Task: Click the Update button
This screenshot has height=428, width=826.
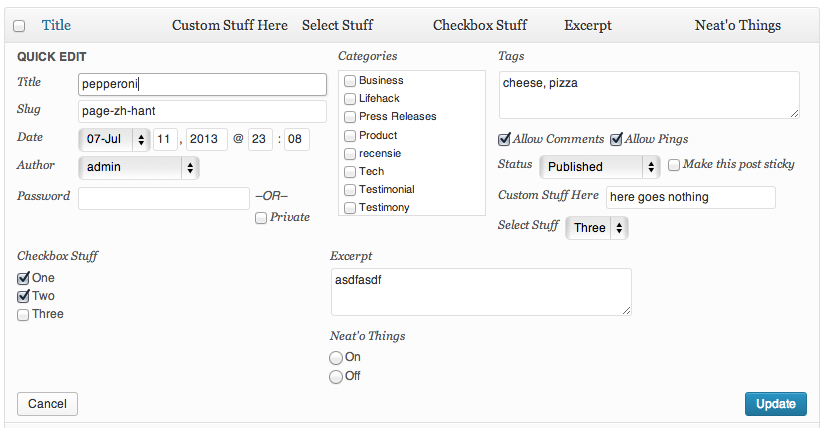Action: click(x=776, y=404)
